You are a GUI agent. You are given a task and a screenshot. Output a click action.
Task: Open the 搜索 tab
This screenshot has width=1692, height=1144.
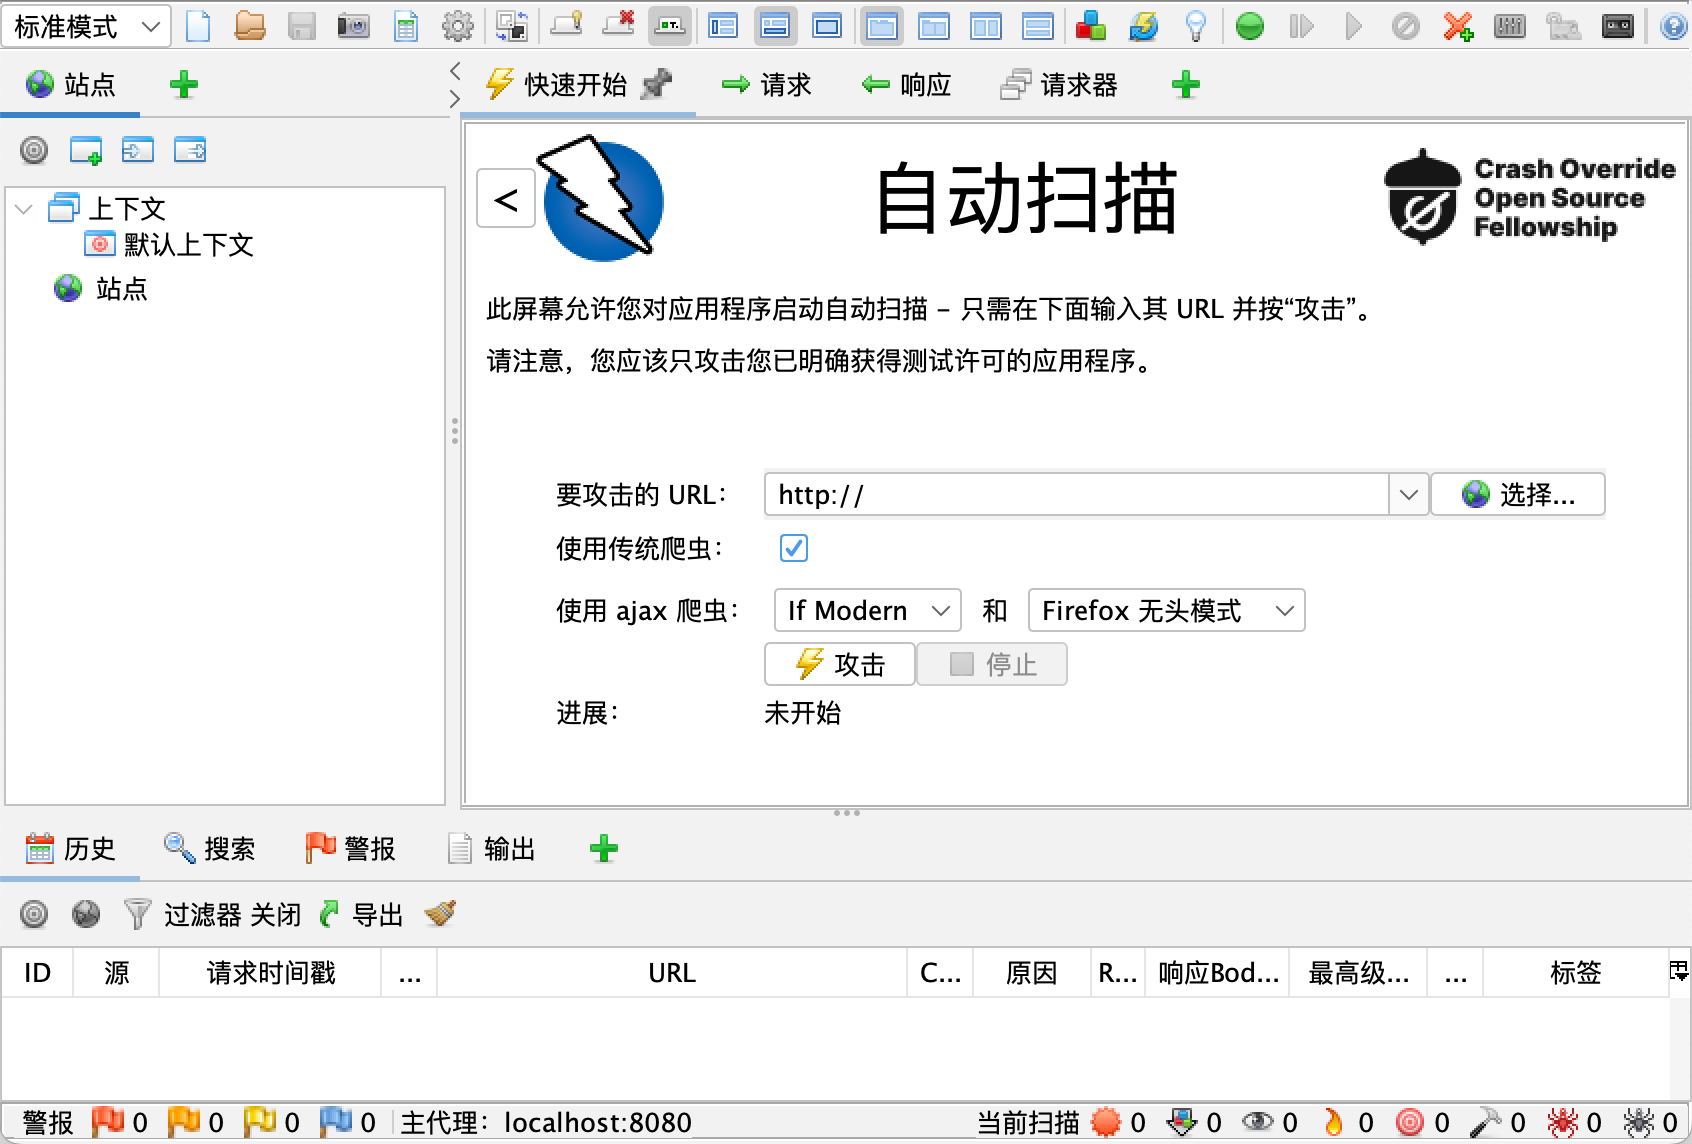pyautogui.click(x=210, y=849)
